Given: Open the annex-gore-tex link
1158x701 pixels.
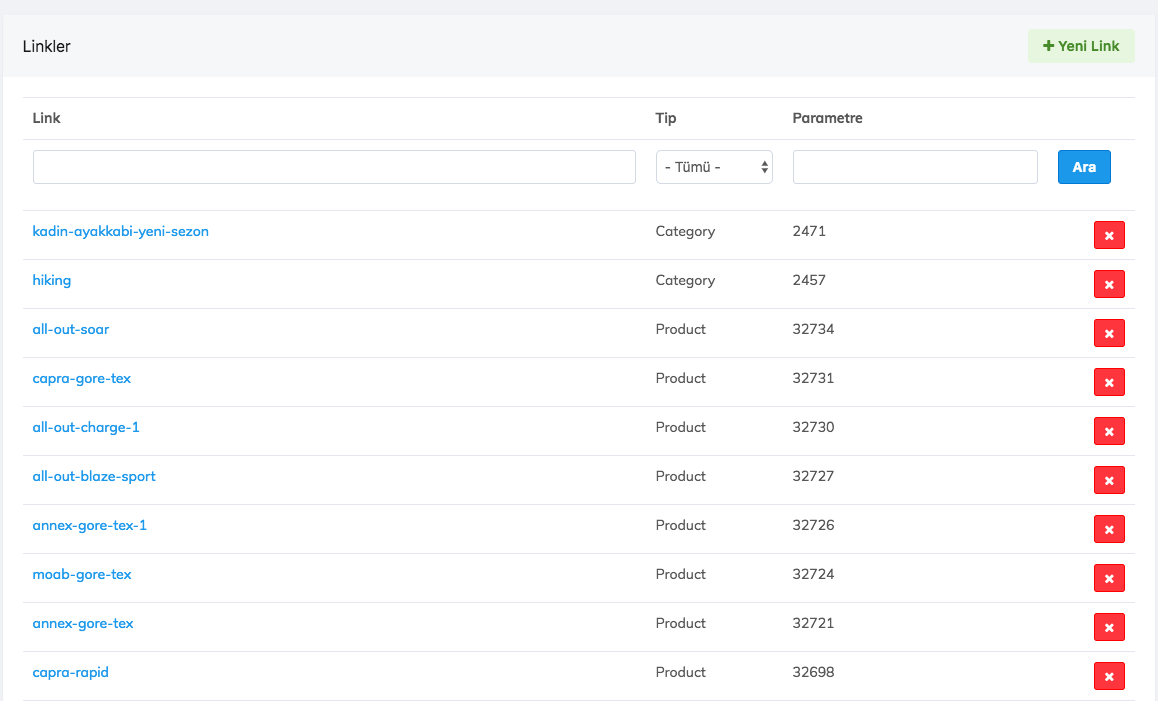Looking at the screenshot, I should tap(83, 623).
